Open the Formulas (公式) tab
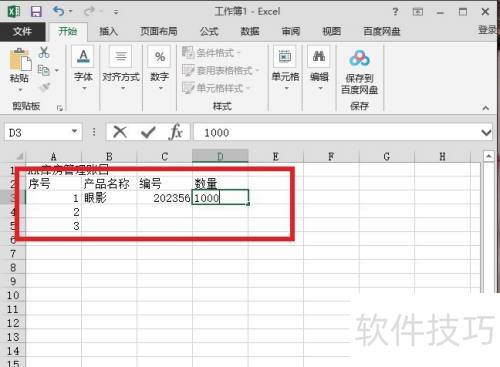500x367 pixels. tap(209, 31)
